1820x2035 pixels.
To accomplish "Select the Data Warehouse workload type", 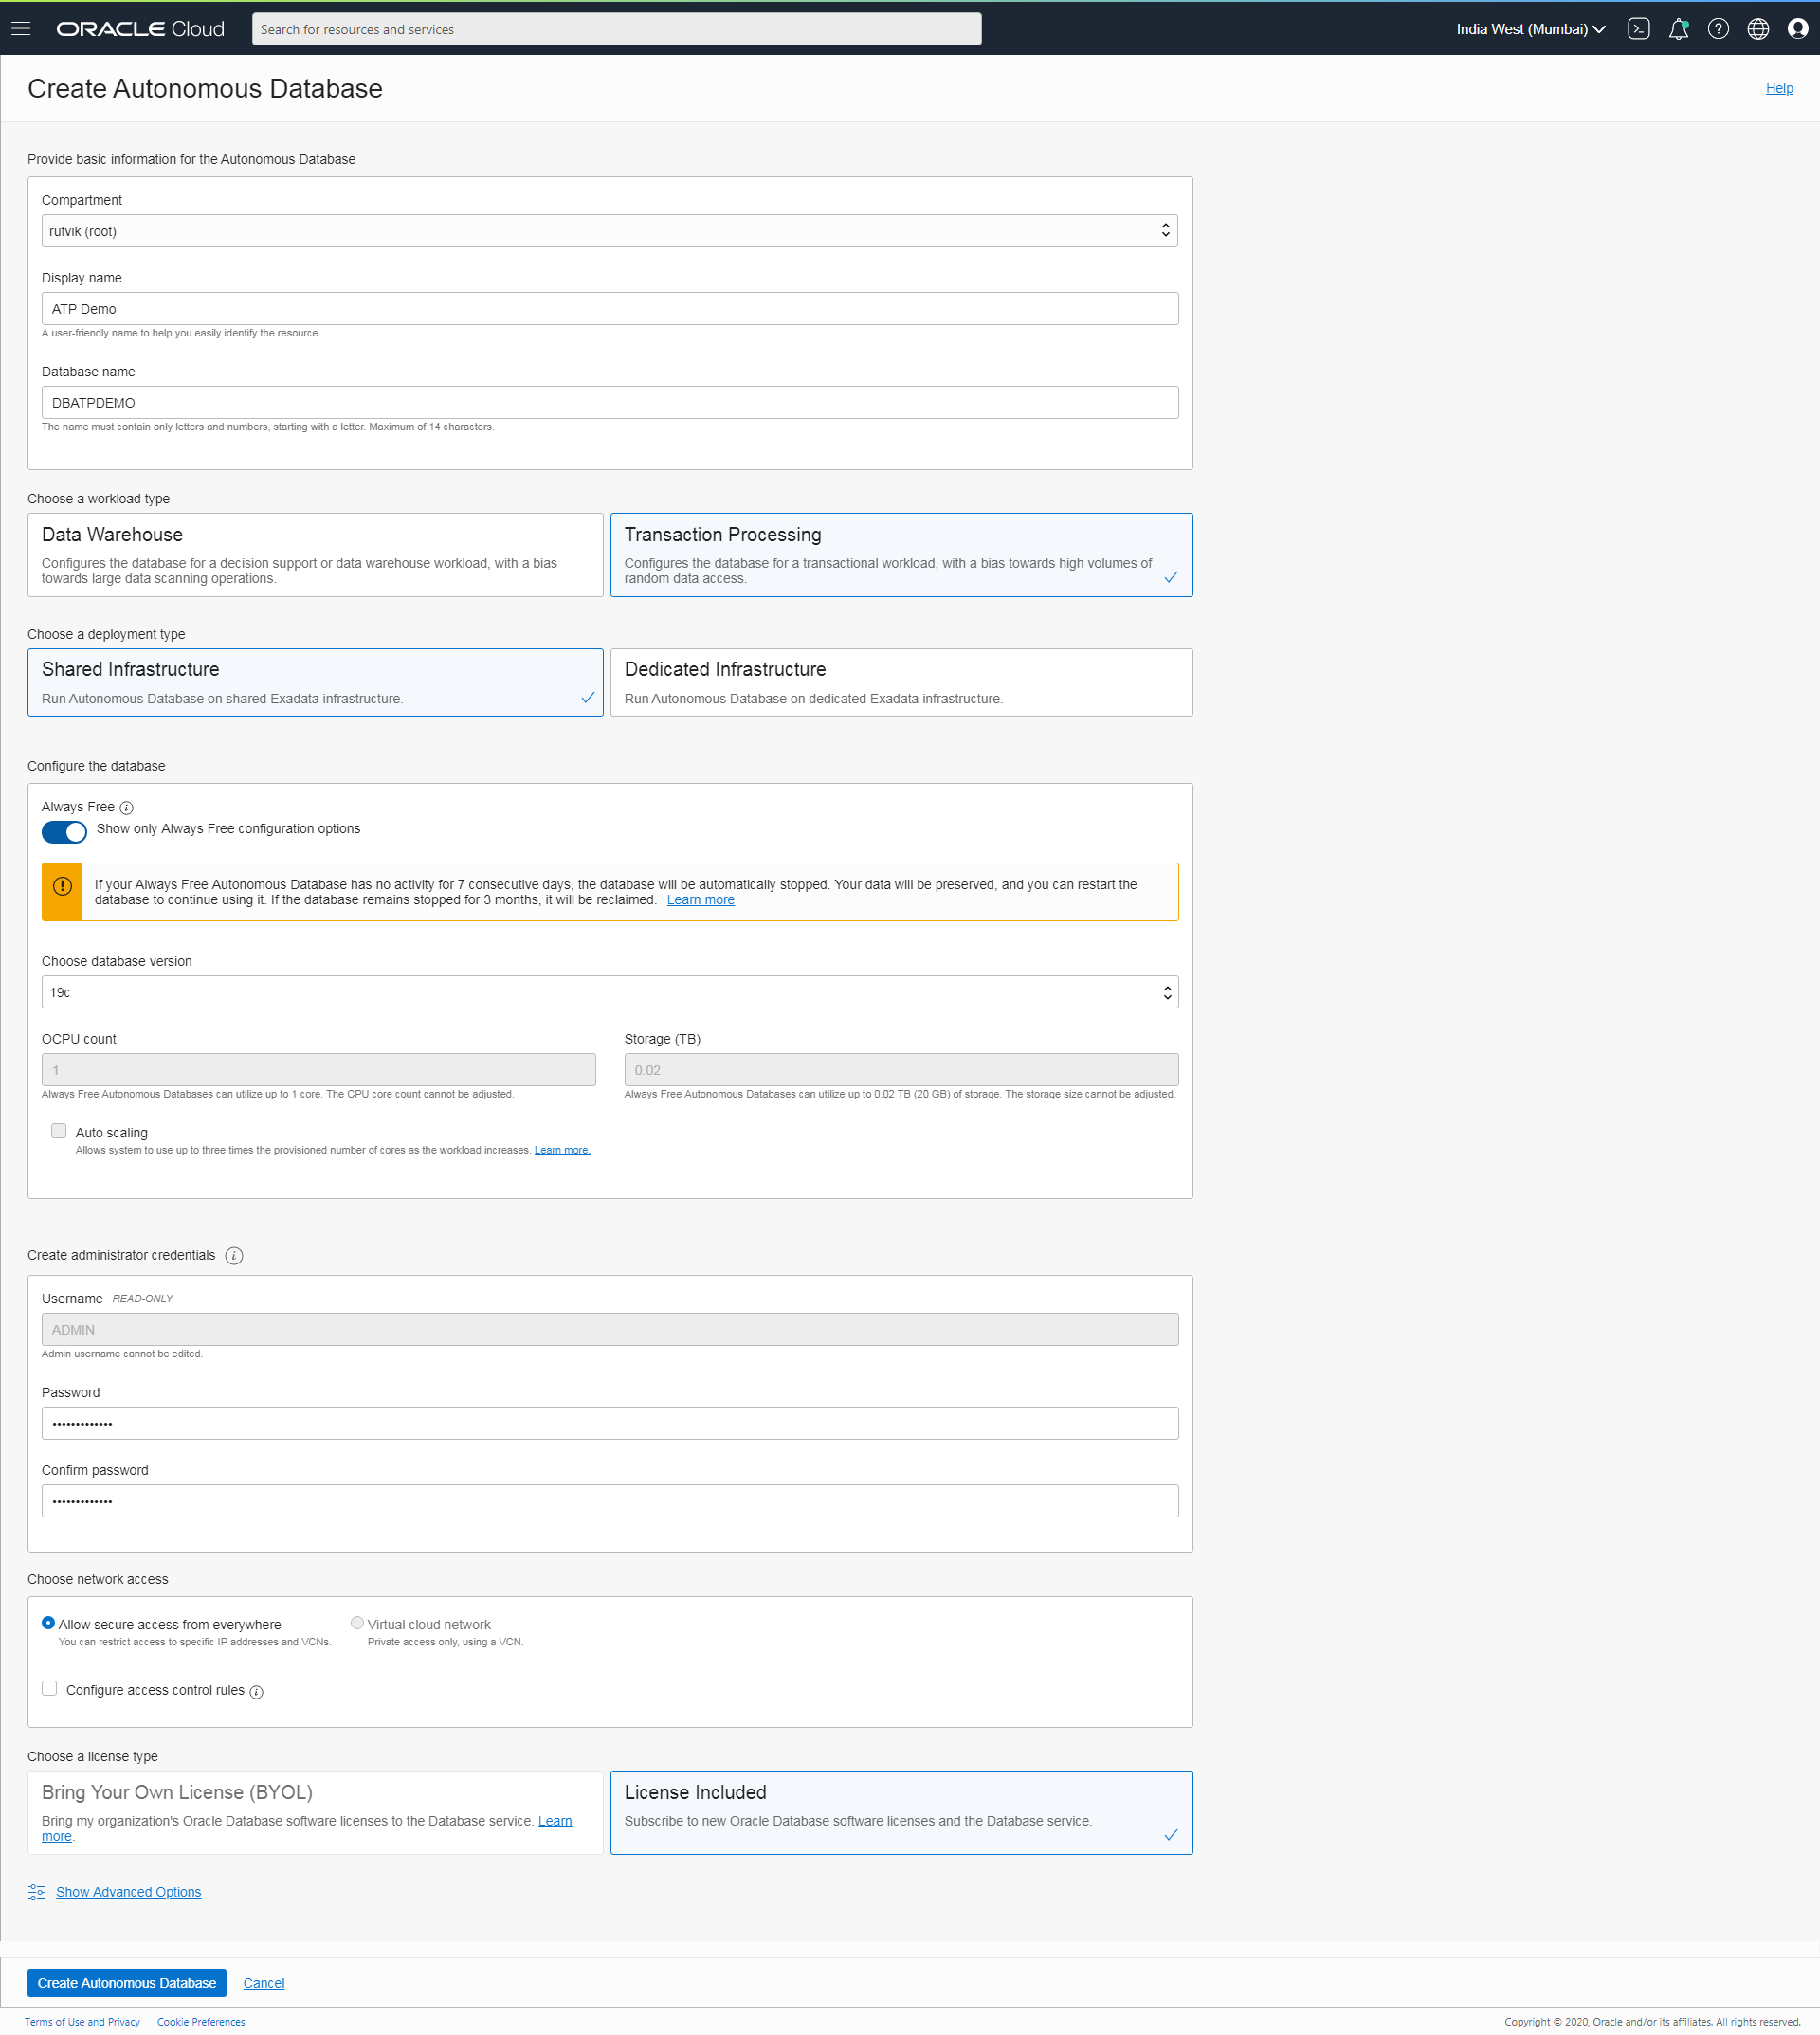I will (x=315, y=554).
